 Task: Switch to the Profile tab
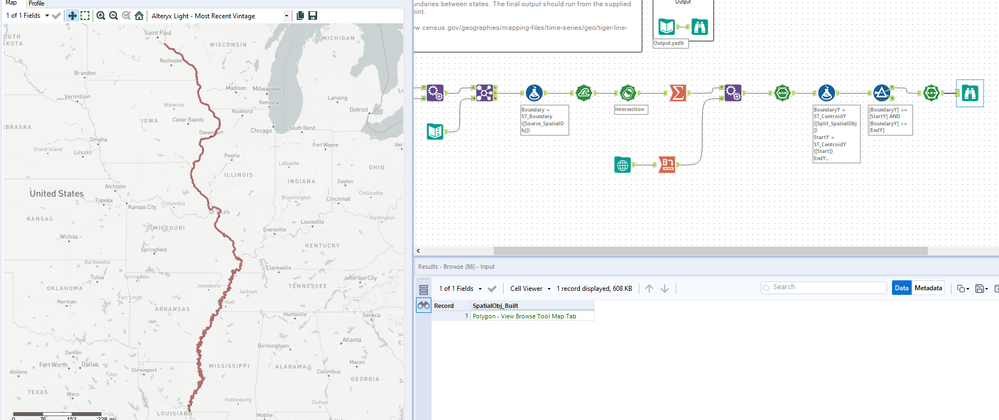pos(36,3)
